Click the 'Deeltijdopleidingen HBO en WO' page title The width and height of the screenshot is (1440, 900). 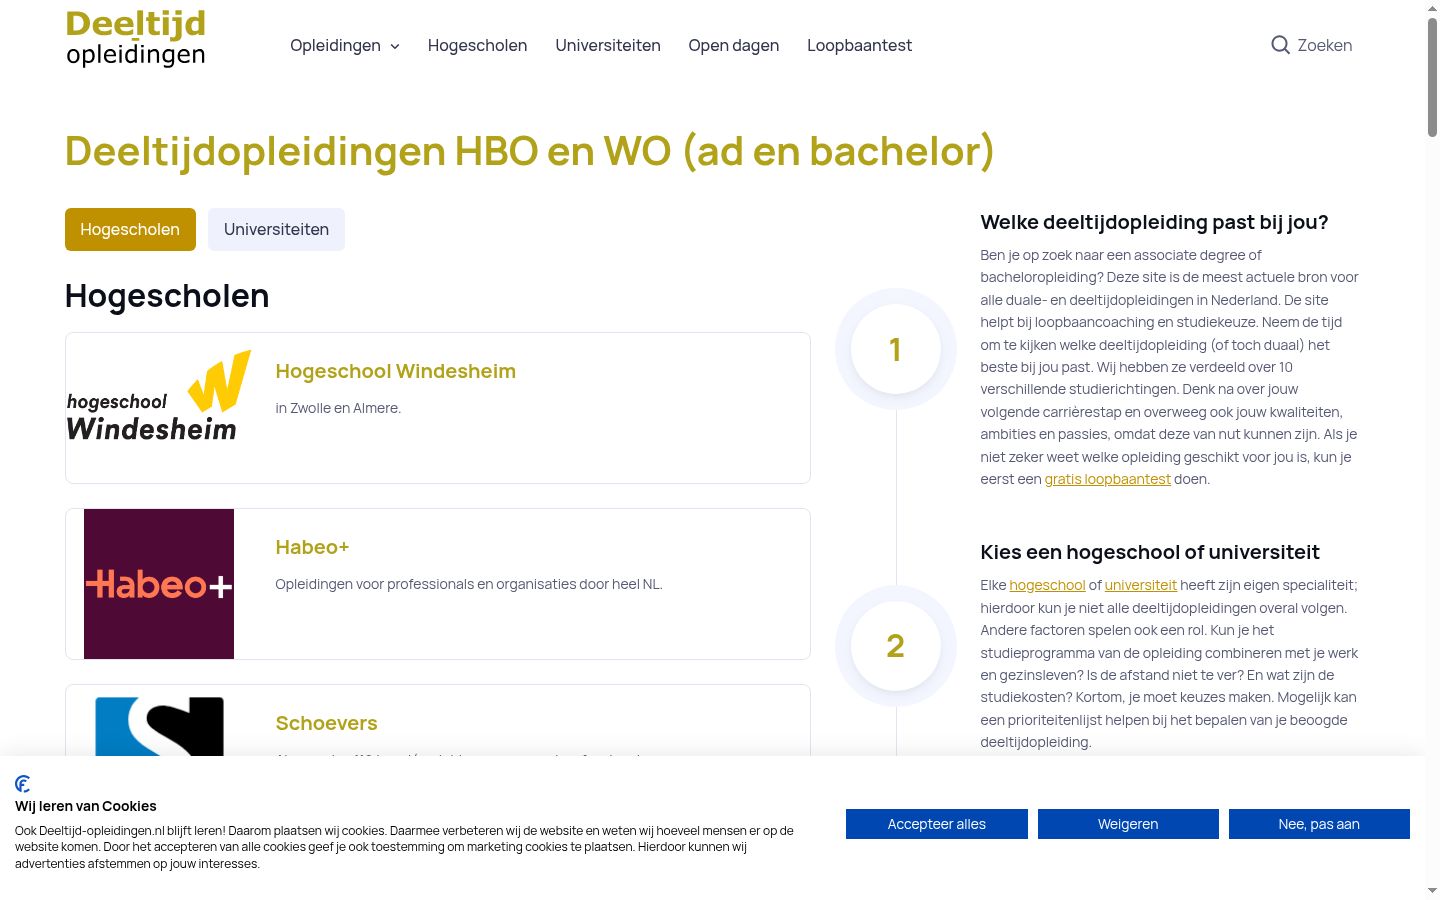[530, 151]
